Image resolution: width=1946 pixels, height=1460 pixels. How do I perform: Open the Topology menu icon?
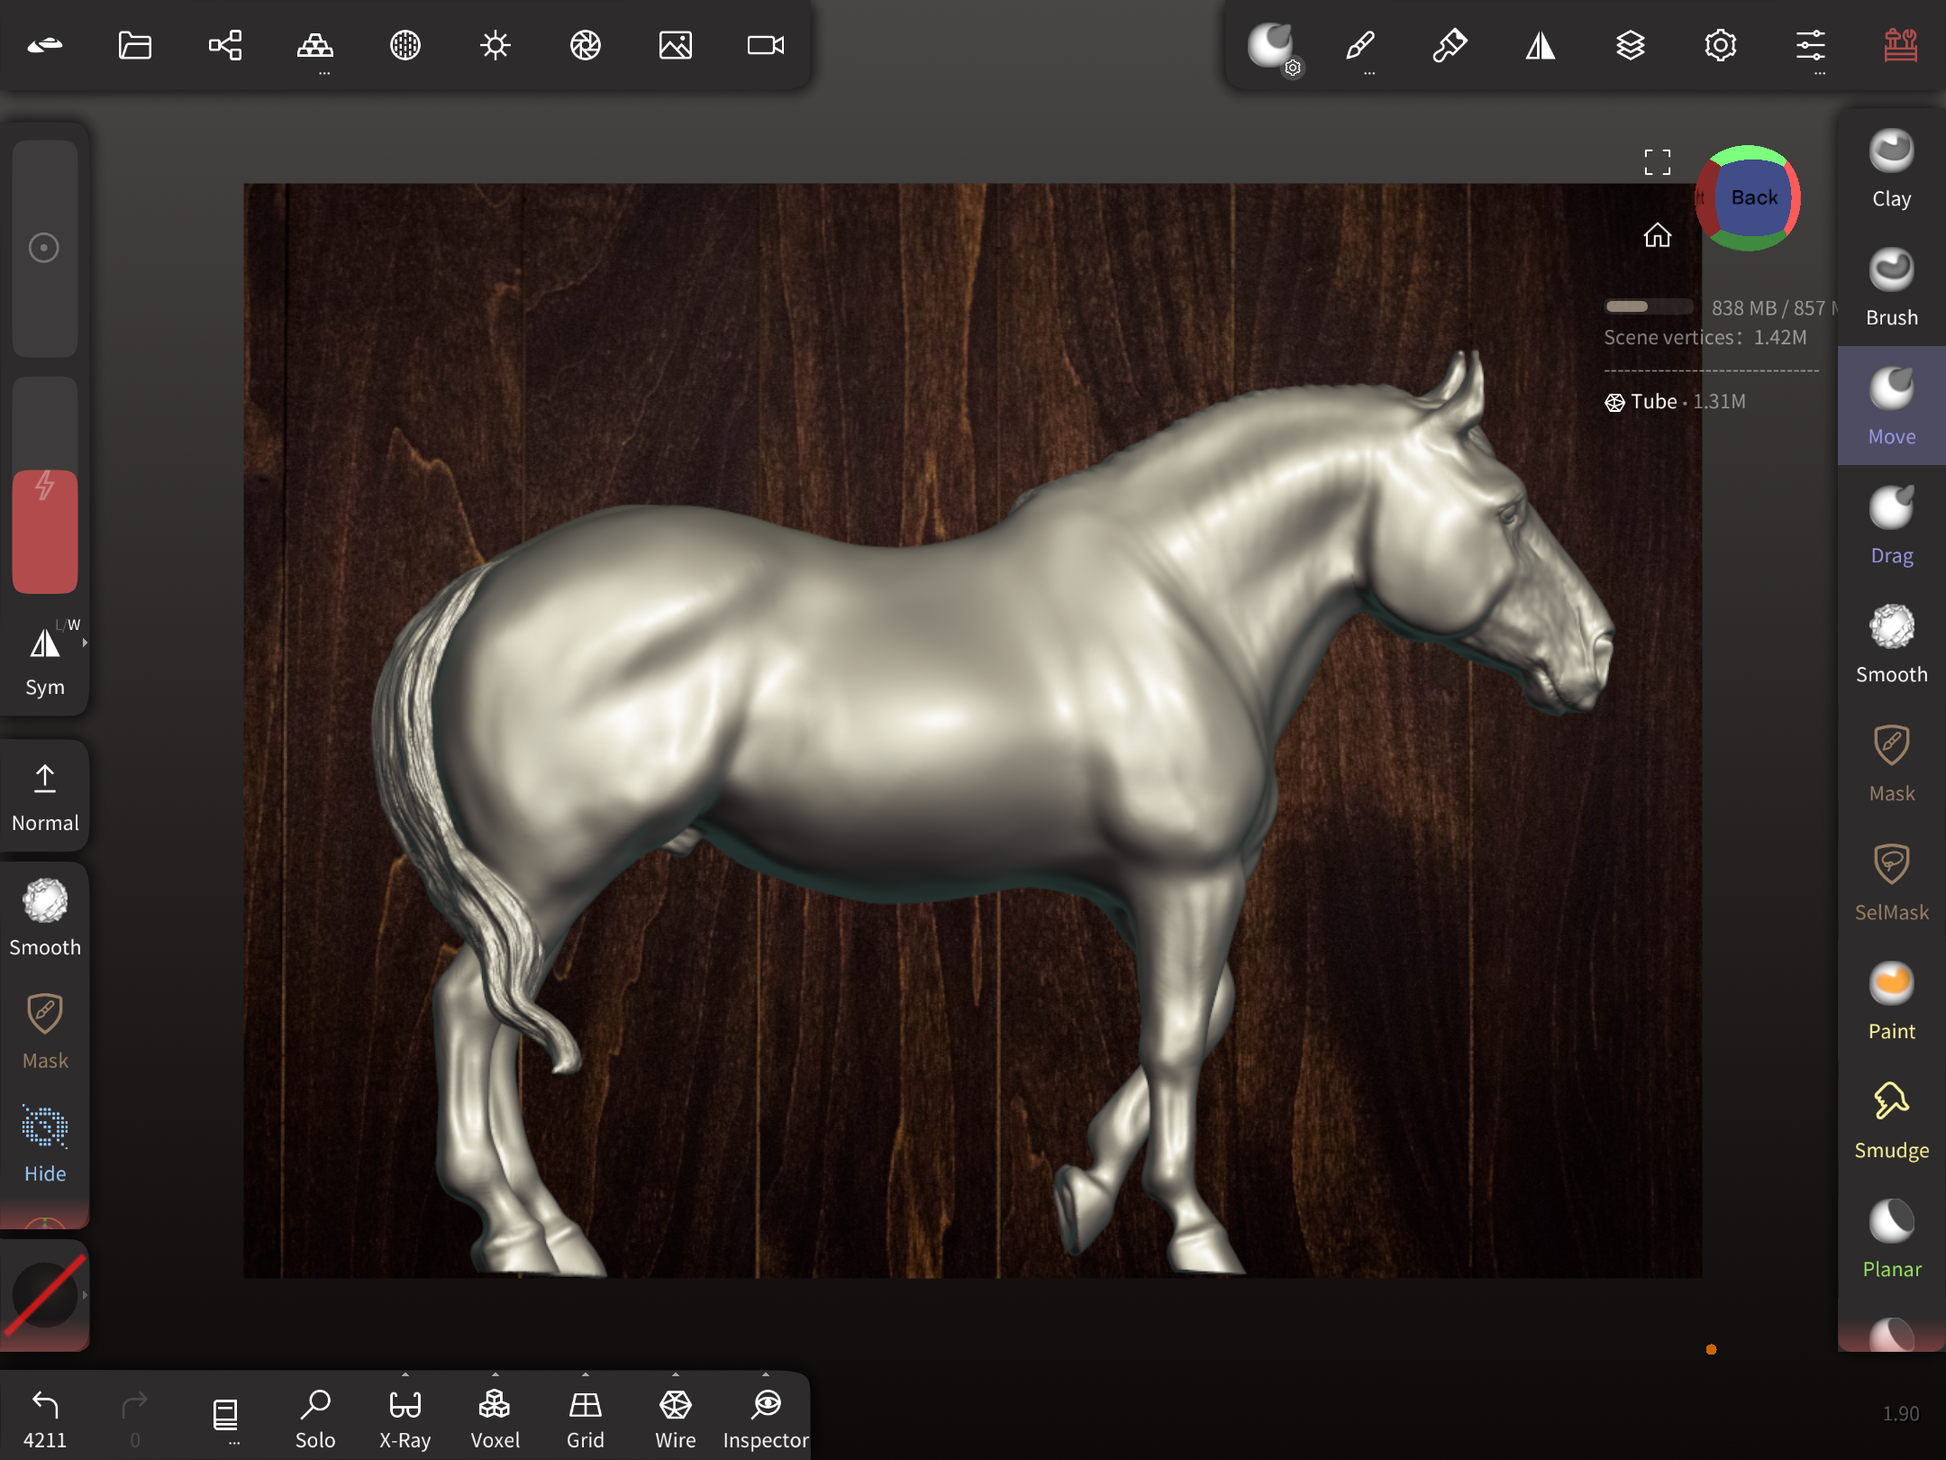tap(315, 45)
